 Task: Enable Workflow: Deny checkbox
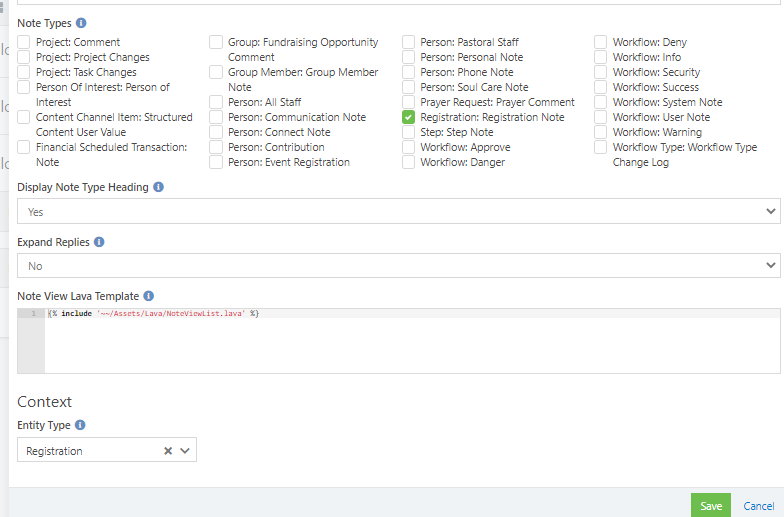(x=600, y=42)
